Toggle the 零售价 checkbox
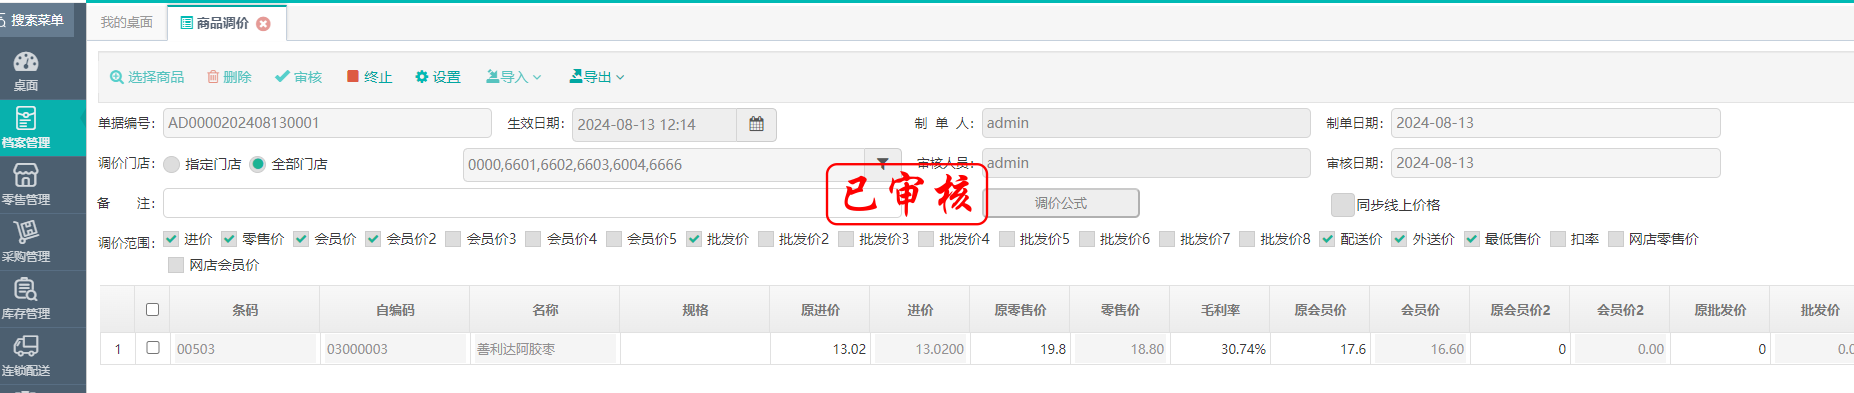Viewport: 1854px width, 393px height. click(229, 239)
